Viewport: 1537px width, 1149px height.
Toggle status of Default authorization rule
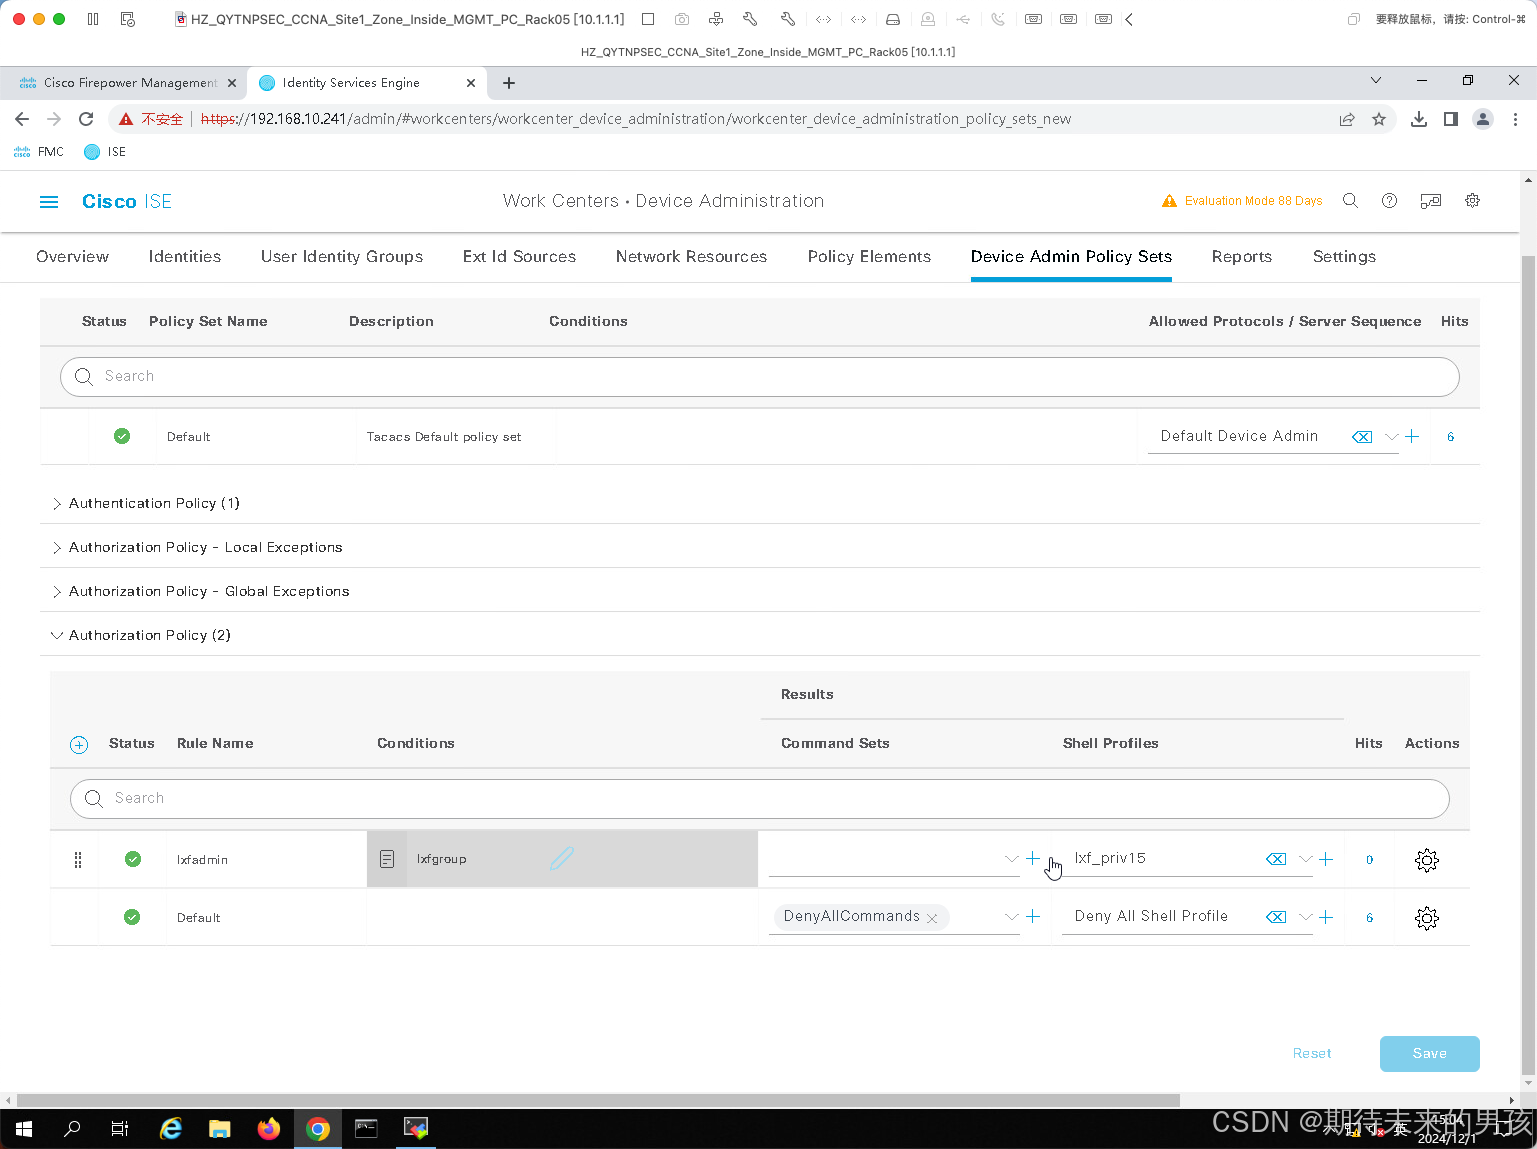[x=132, y=917]
